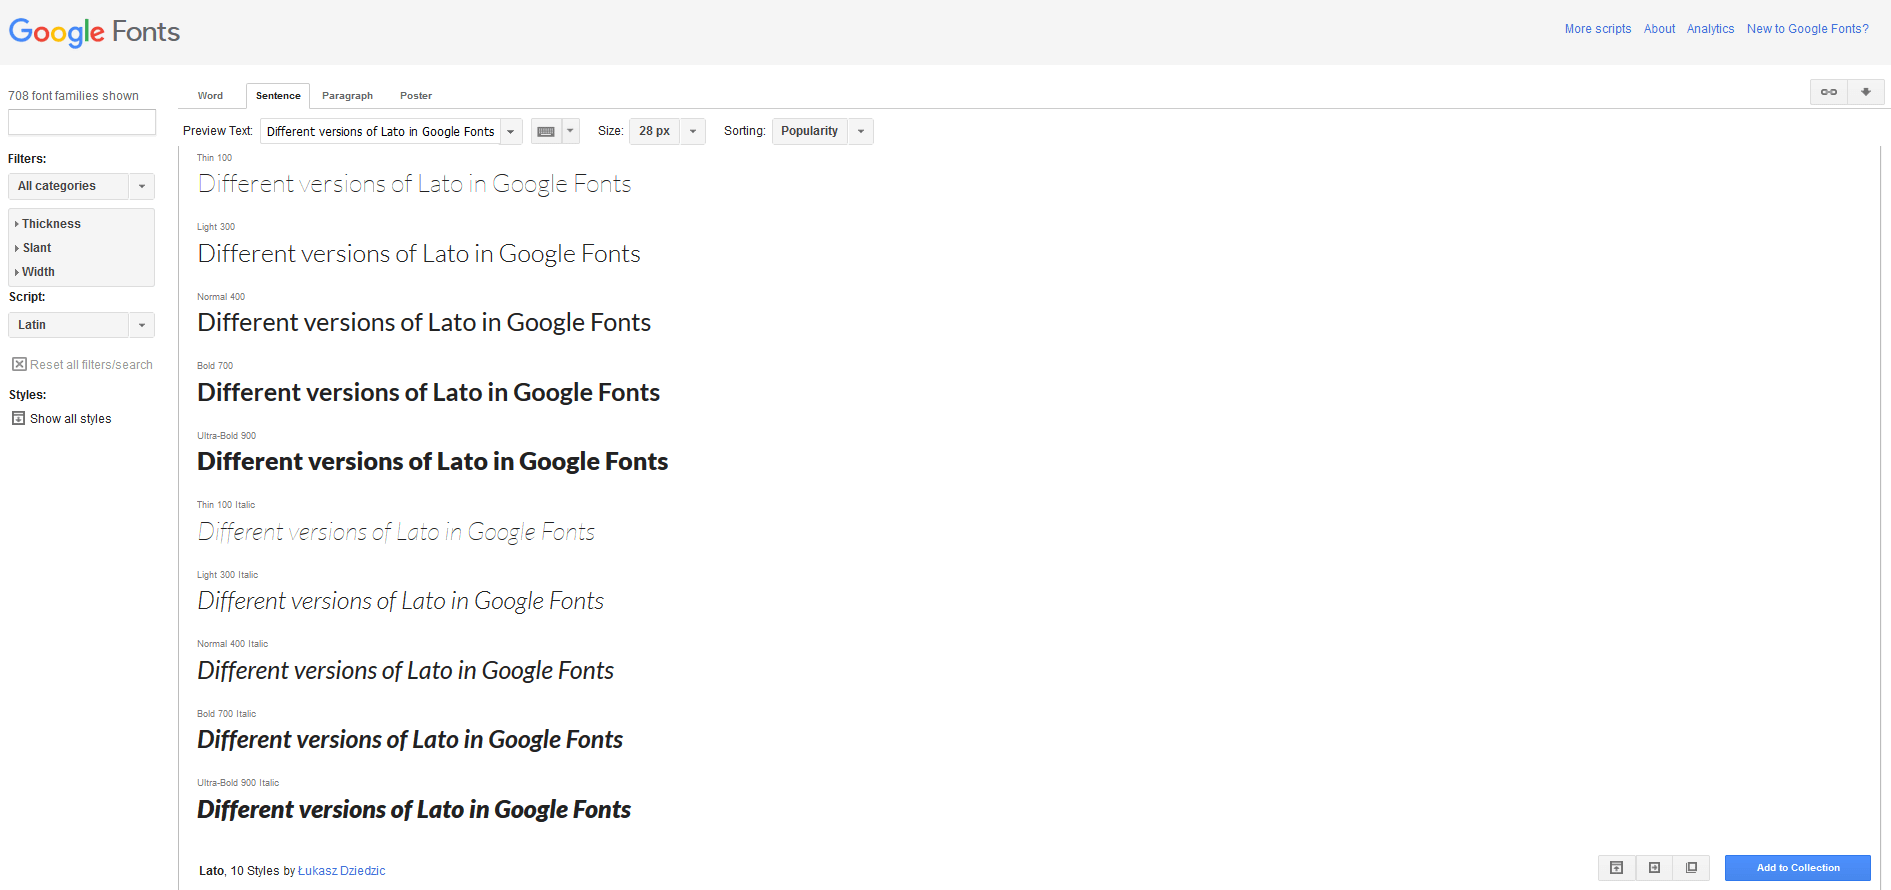This screenshot has height=890, width=1891.
Task: Open the keyboard options dropdown arrow
Action: click(x=571, y=131)
